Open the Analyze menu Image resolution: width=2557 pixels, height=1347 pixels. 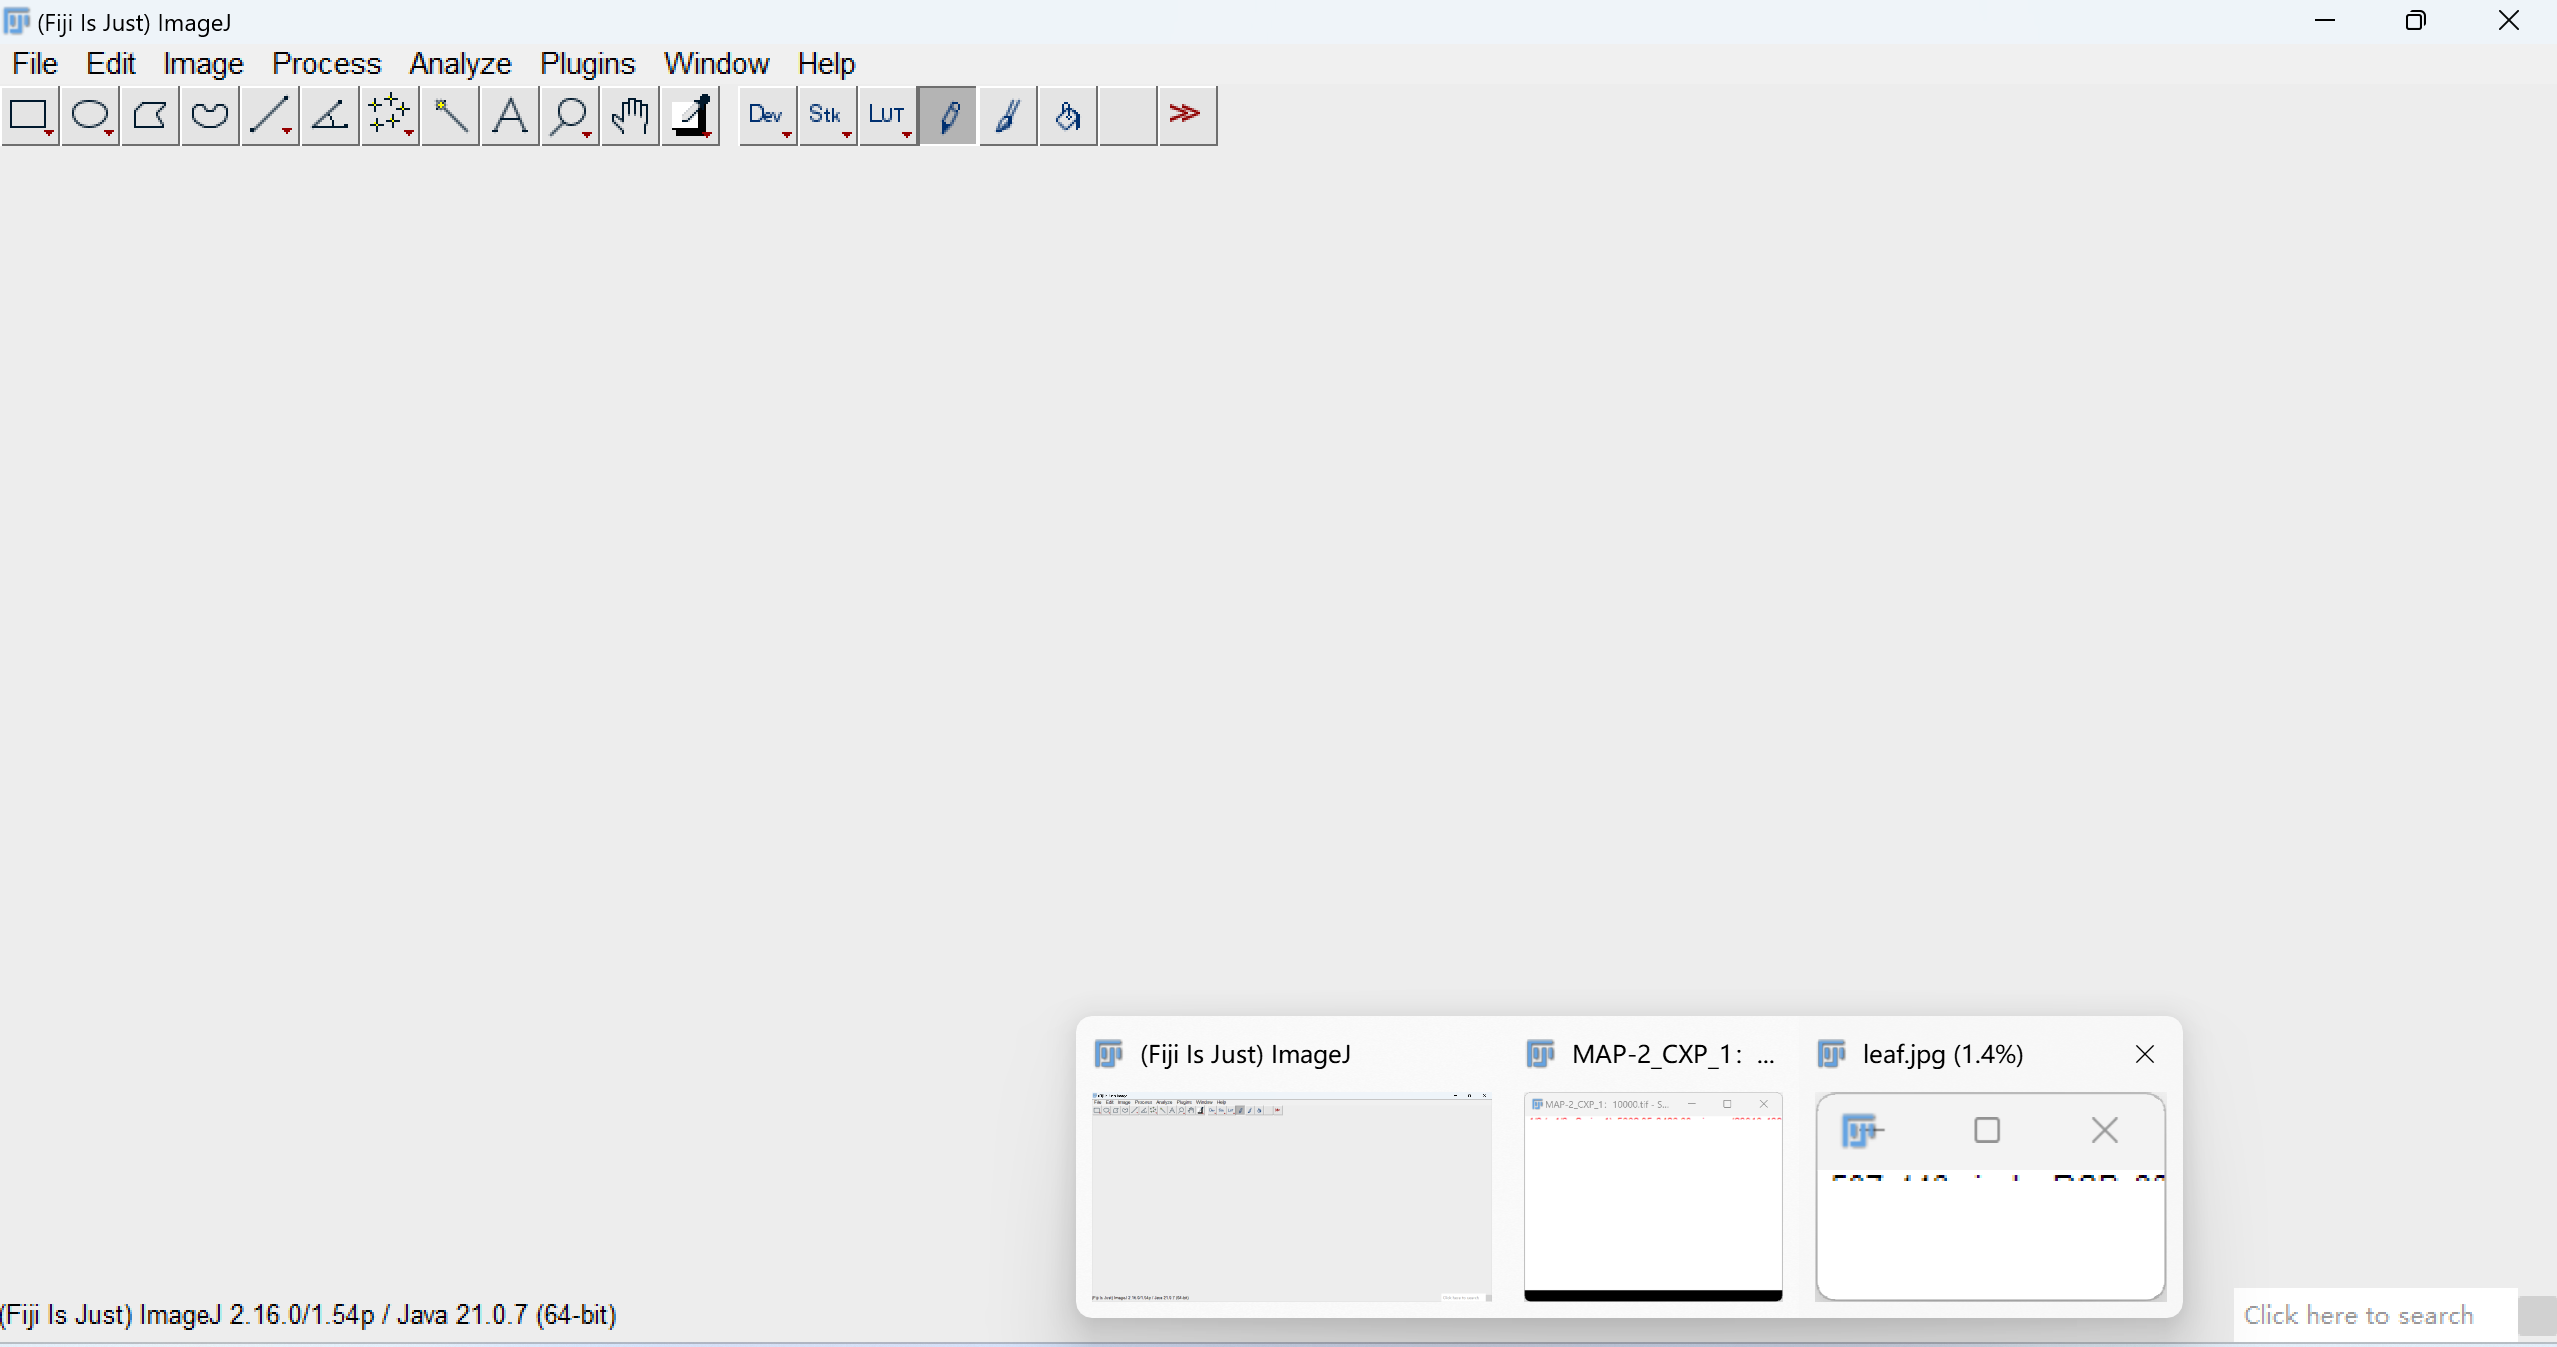click(460, 63)
